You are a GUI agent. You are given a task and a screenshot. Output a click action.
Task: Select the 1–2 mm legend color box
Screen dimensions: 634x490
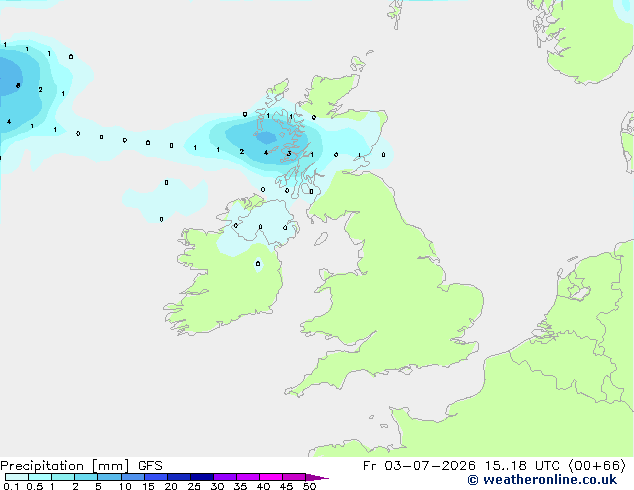coord(63,477)
